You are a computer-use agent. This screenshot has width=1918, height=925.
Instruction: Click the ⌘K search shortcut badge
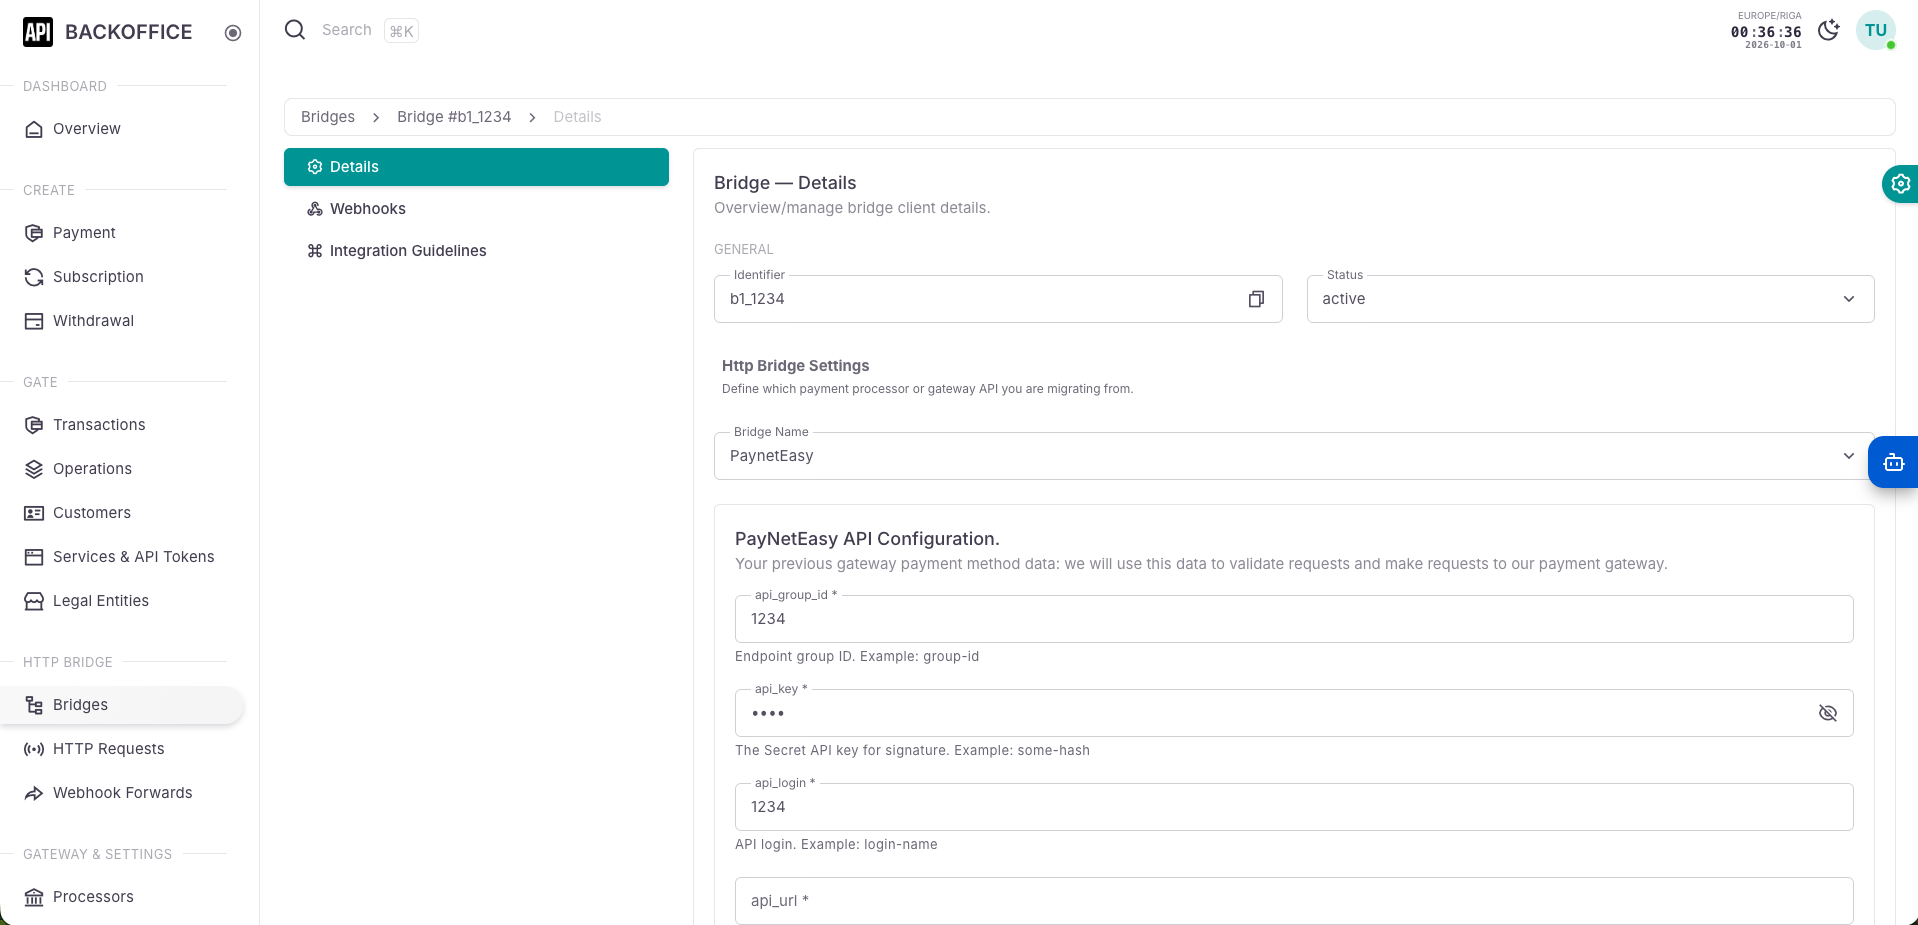[x=401, y=31]
